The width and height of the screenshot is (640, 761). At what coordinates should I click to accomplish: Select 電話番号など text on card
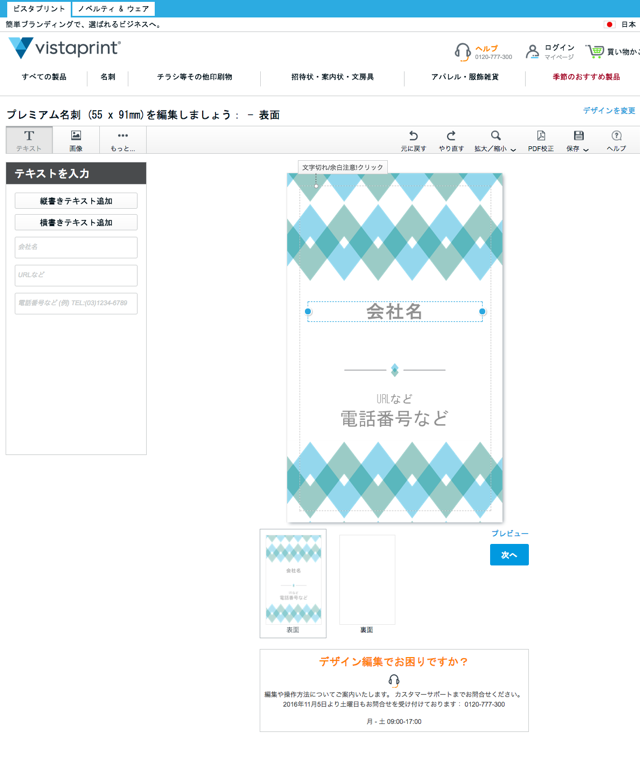[394, 418]
